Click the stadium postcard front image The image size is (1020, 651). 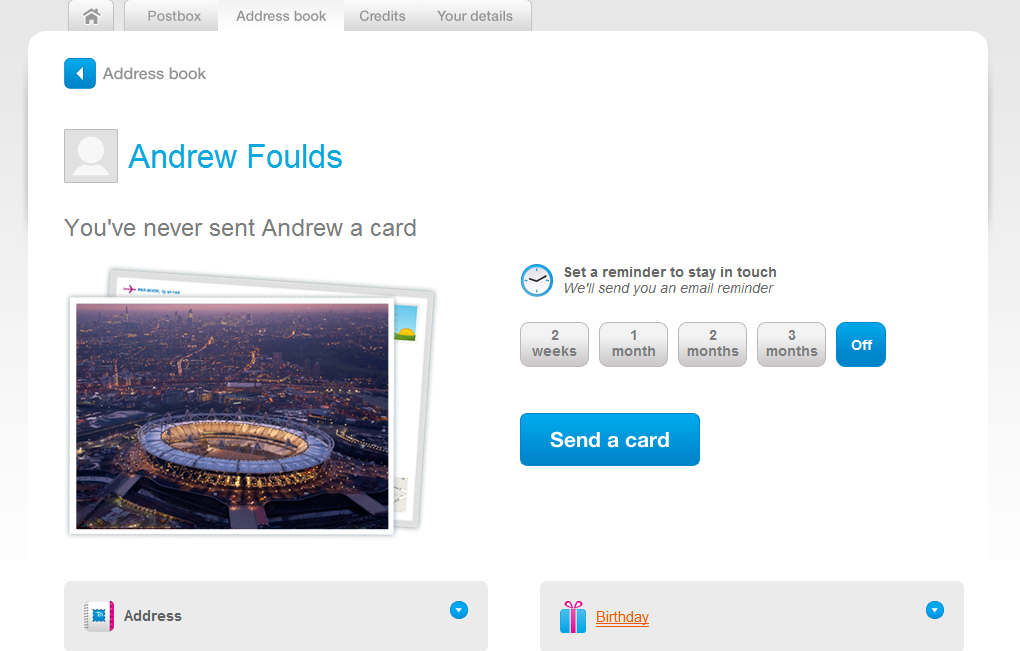point(232,416)
